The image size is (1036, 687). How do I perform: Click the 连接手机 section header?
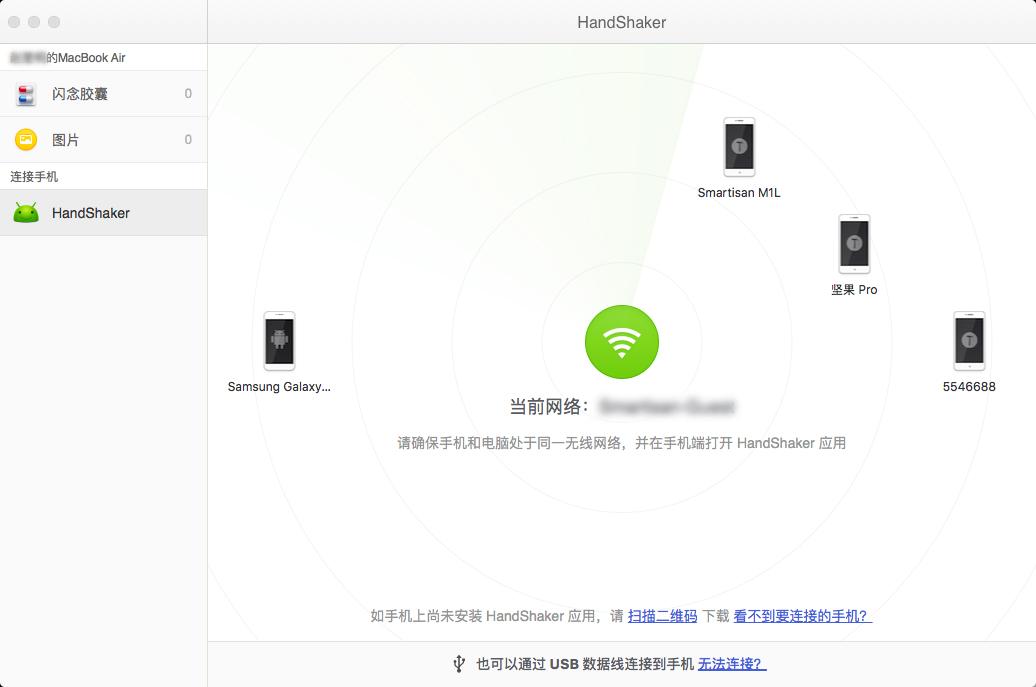(34, 176)
